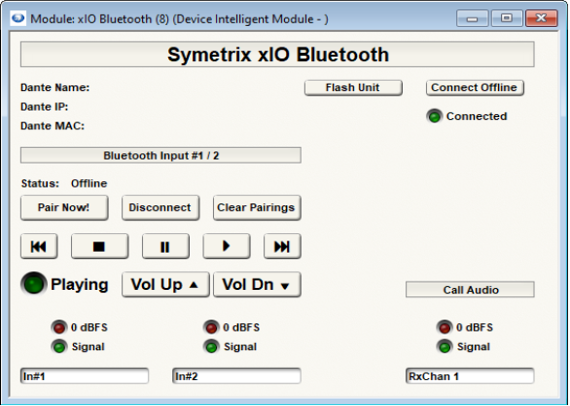The height and width of the screenshot is (406, 570).
Task: Lower volume with Vol Dn
Action: tap(257, 285)
